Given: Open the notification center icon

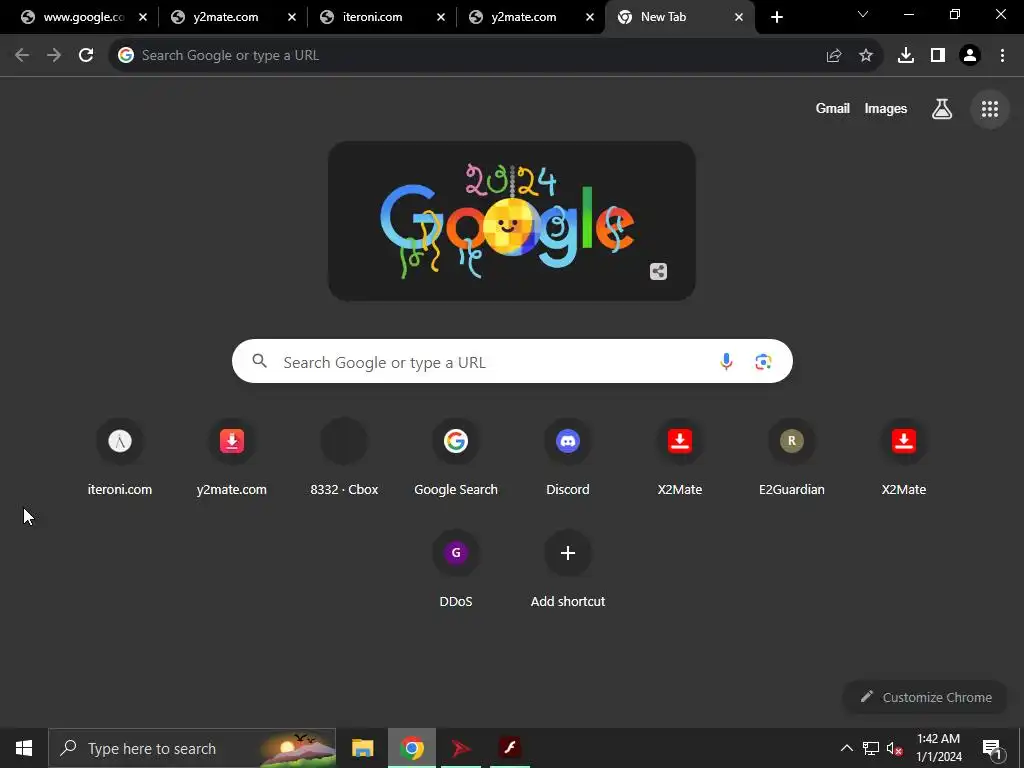Looking at the screenshot, I should coord(992,750).
